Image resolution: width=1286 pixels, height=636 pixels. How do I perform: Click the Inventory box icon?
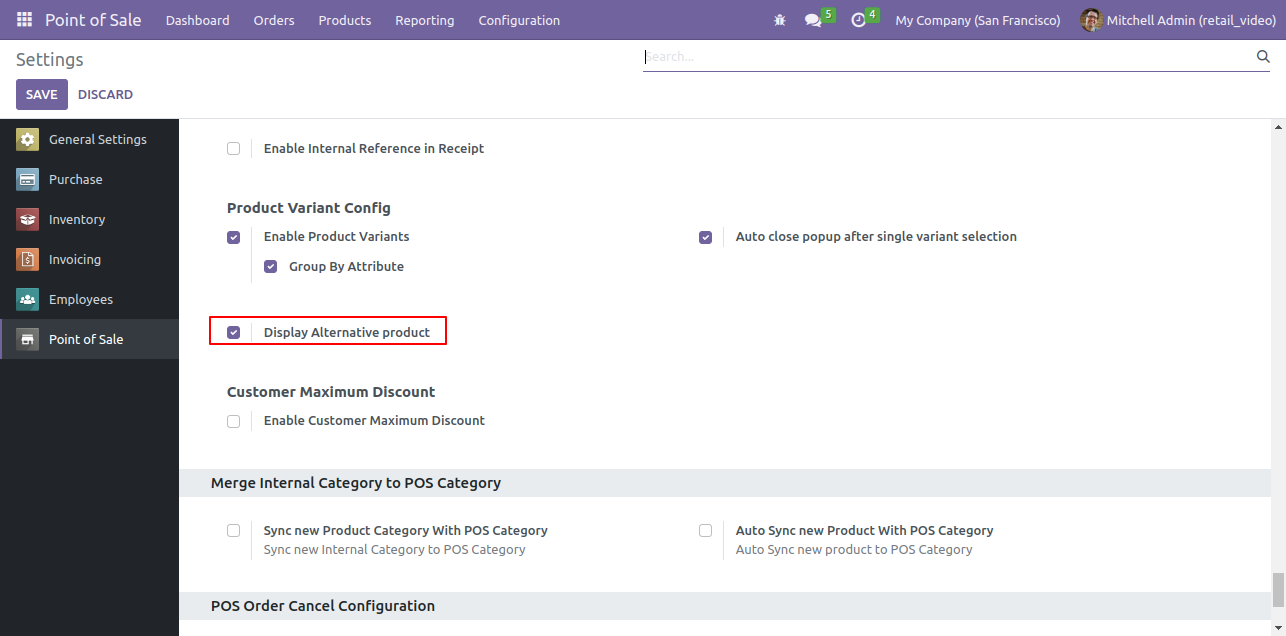pyautogui.click(x=27, y=220)
